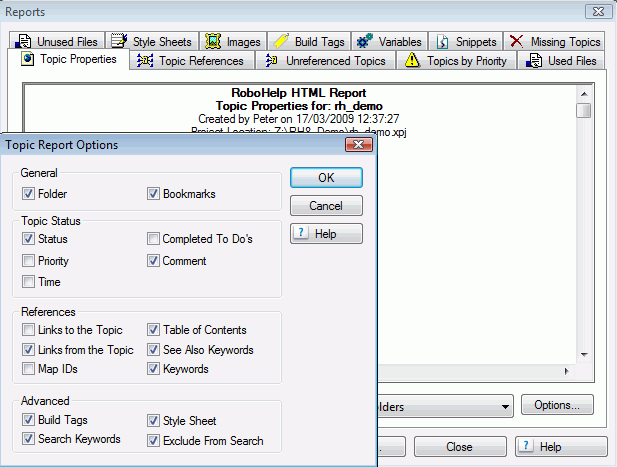Image resolution: width=617 pixels, height=467 pixels.
Task: Click the Options... button
Action: tap(557, 406)
